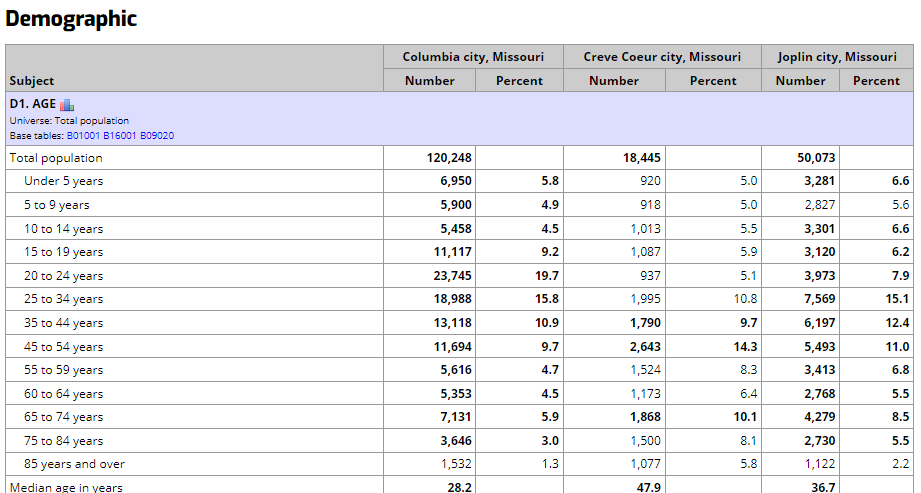Select the Total population row label
921x493 pixels.
click(56, 158)
